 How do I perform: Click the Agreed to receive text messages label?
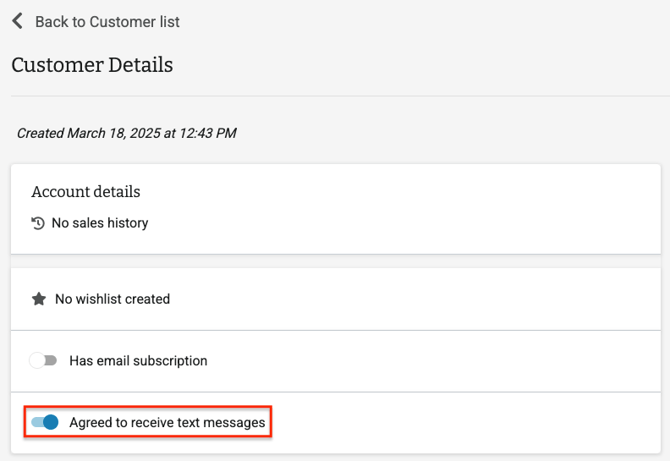167,423
